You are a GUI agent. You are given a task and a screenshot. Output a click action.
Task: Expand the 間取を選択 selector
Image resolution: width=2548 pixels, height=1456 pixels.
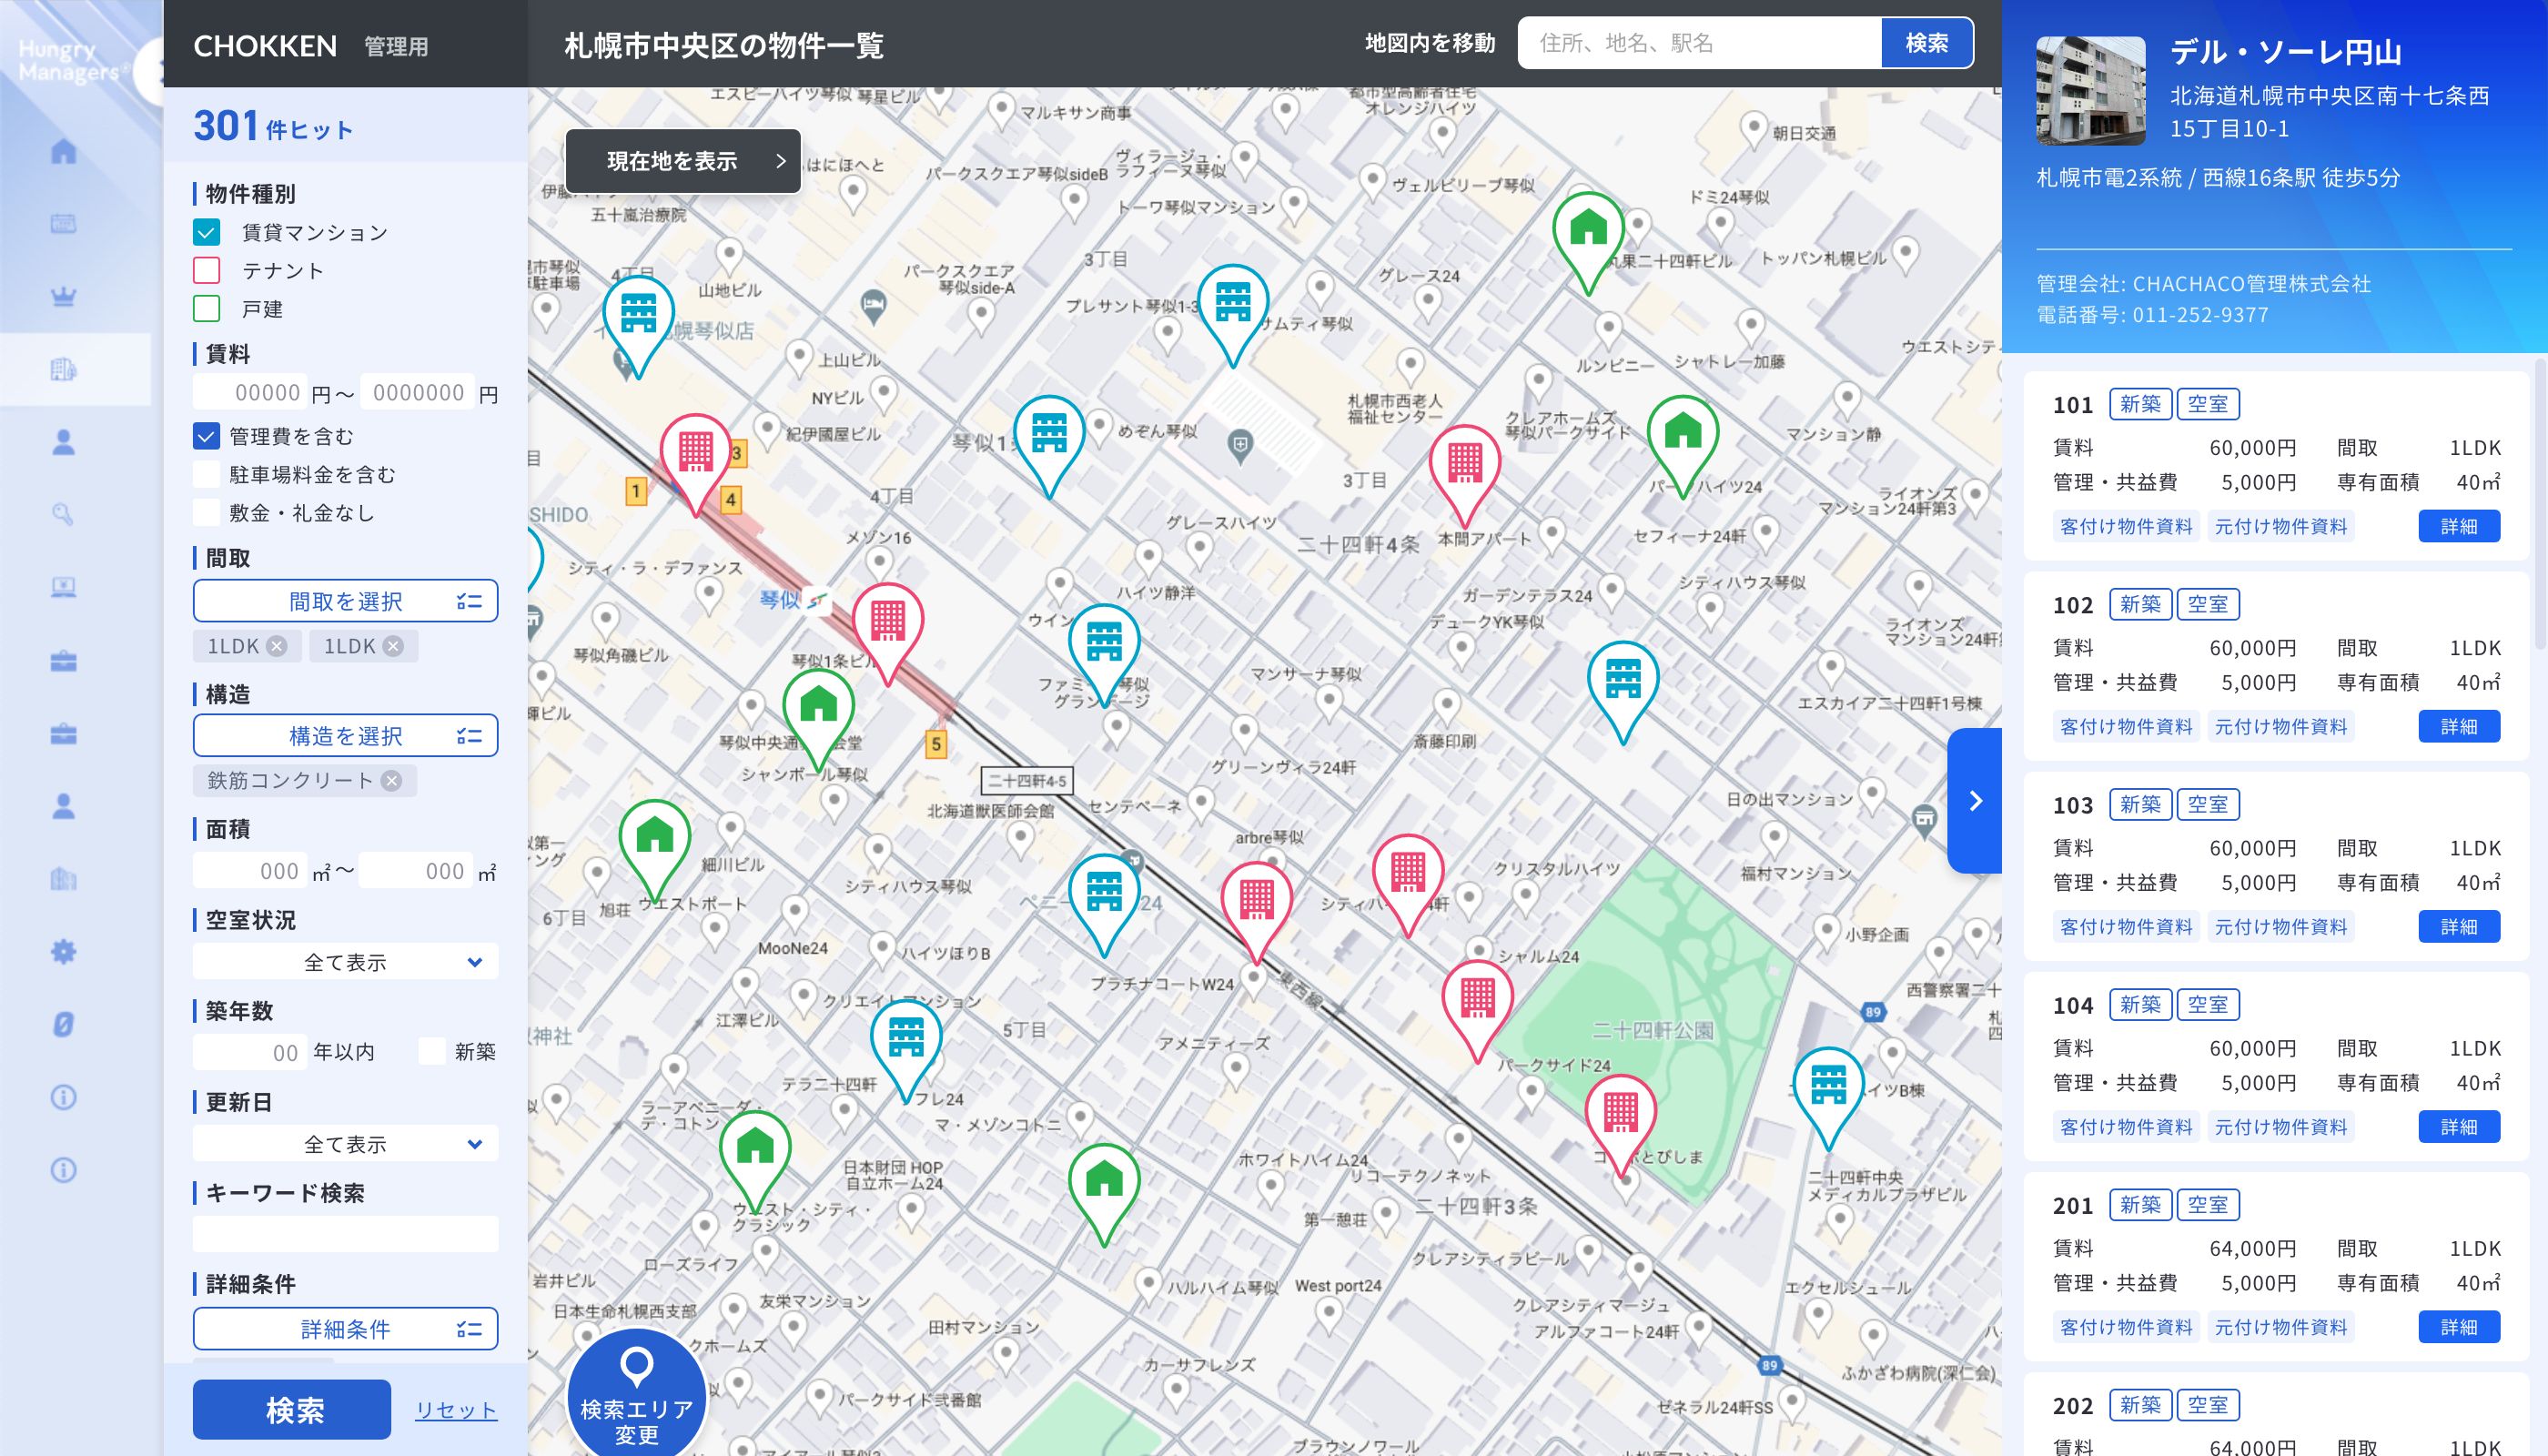[345, 601]
